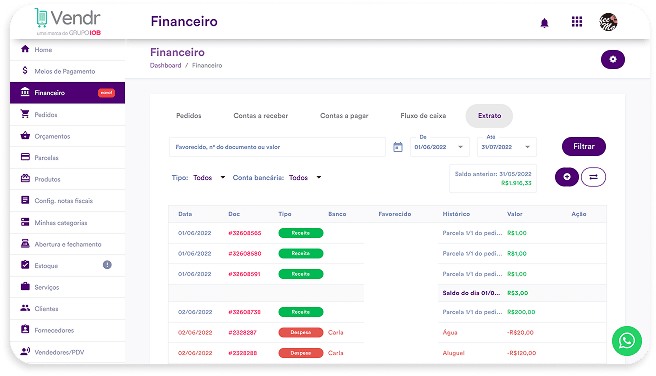Click the icon for Minhas categorias
Image resolution: width=656 pixels, height=376 pixels.
click(25, 222)
